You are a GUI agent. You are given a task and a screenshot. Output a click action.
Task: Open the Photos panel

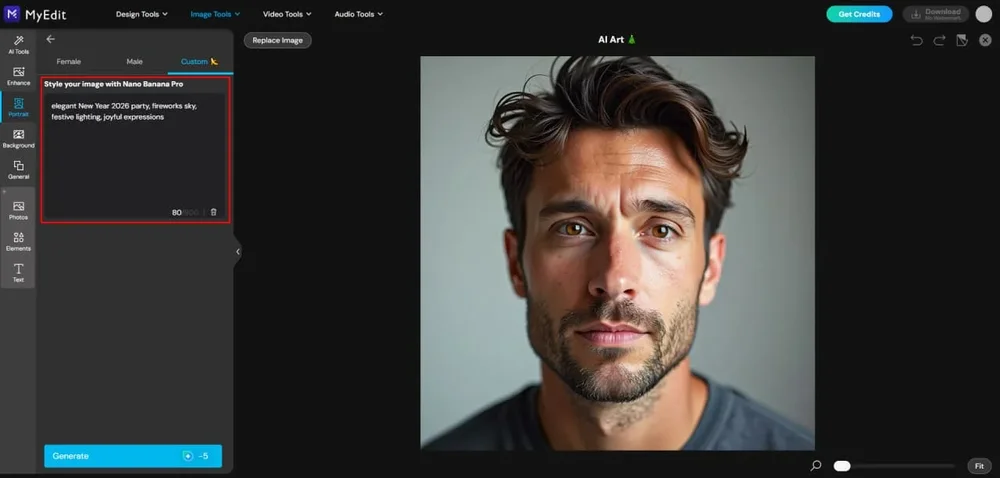pos(18,209)
